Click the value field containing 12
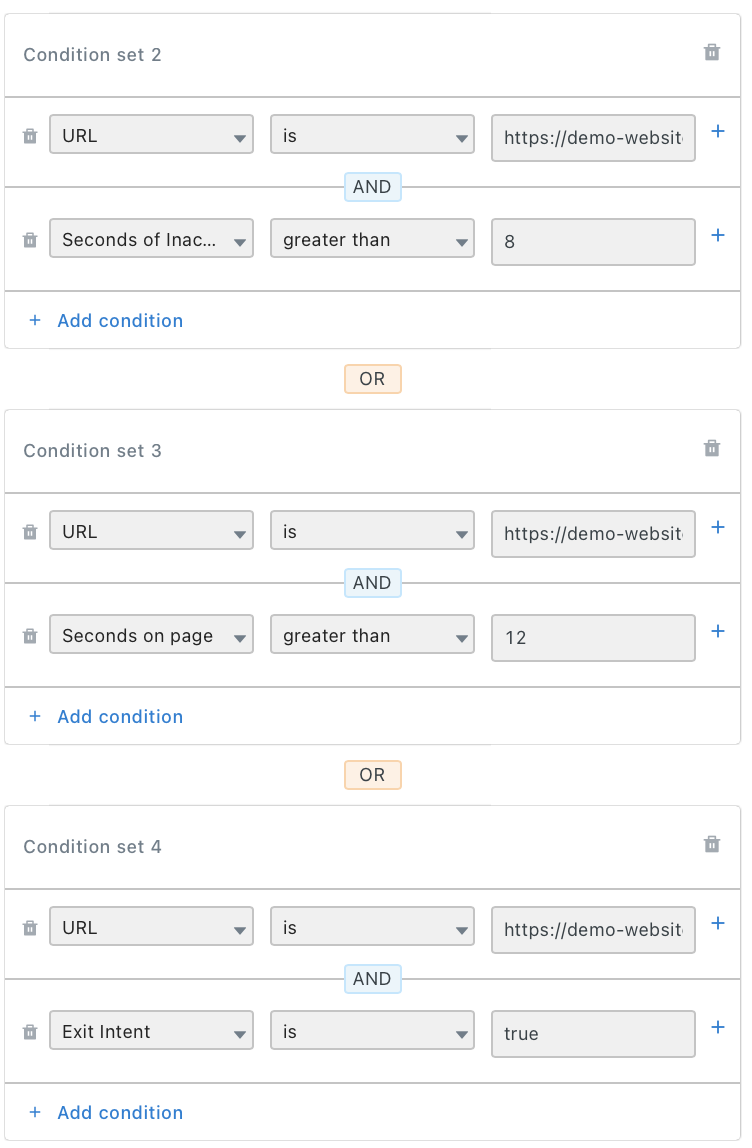752x1148 pixels. [x=593, y=638]
